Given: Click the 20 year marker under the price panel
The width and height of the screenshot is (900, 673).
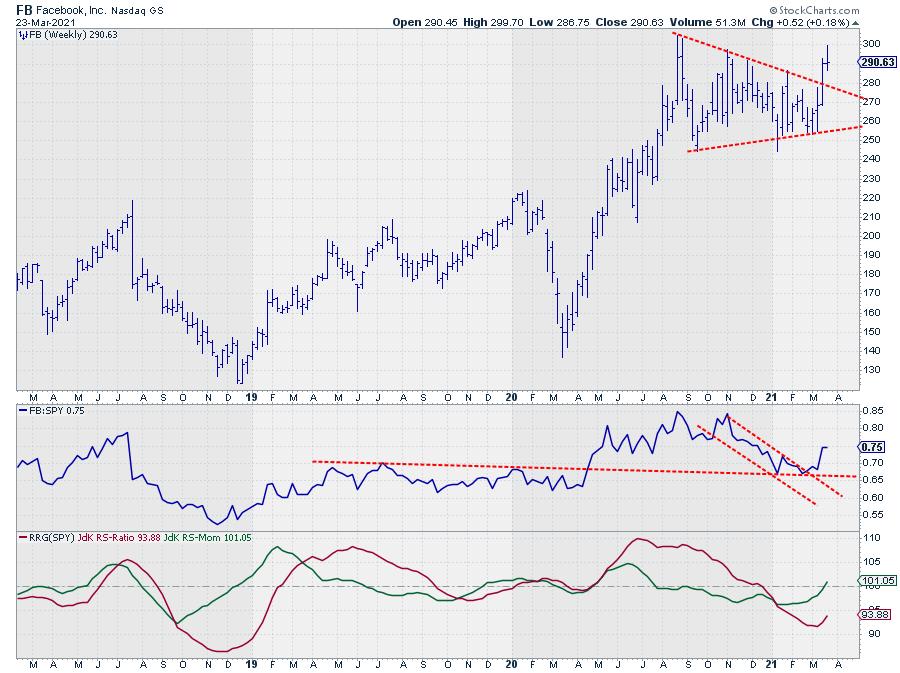Looking at the screenshot, I should pyautogui.click(x=511, y=398).
